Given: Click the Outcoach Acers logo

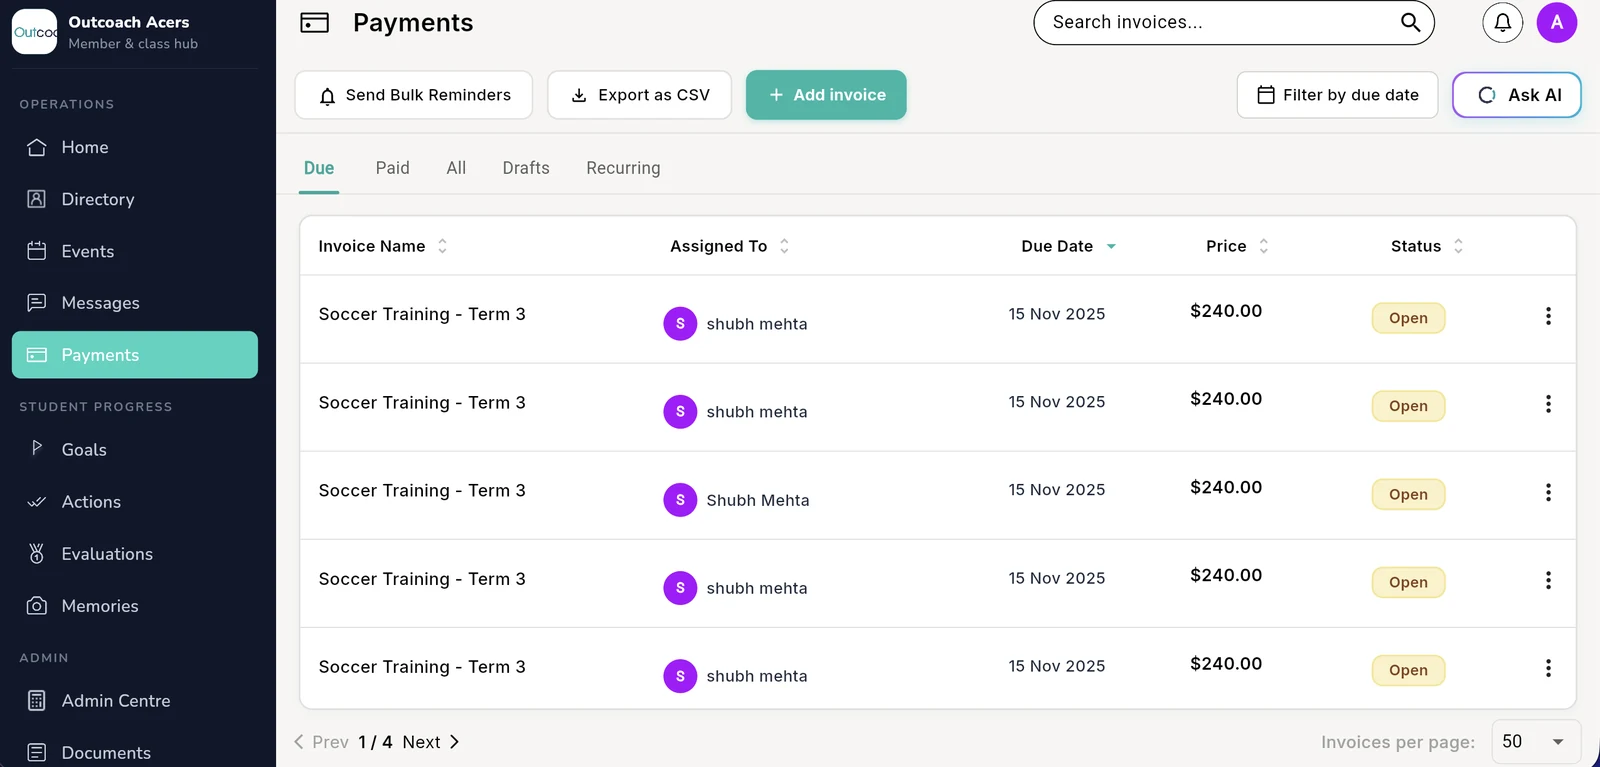Looking at the screenshot, I should point(34,32).
